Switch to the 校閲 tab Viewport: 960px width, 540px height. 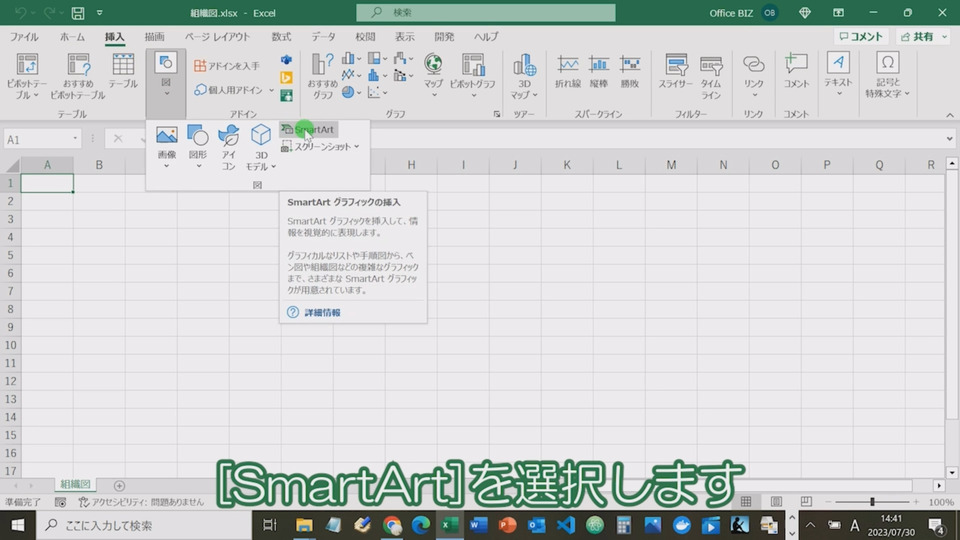click(x=366, y=37)
